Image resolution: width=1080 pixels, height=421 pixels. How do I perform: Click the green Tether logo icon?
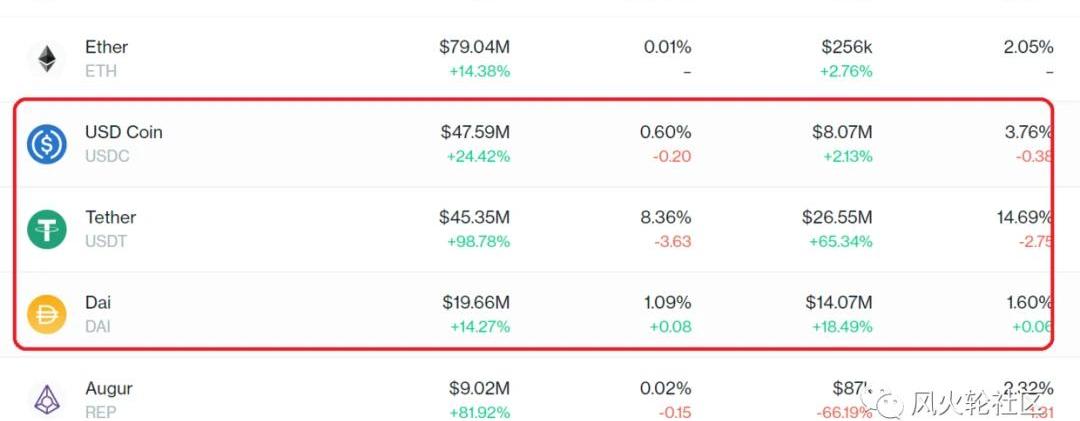coord(47,229)
